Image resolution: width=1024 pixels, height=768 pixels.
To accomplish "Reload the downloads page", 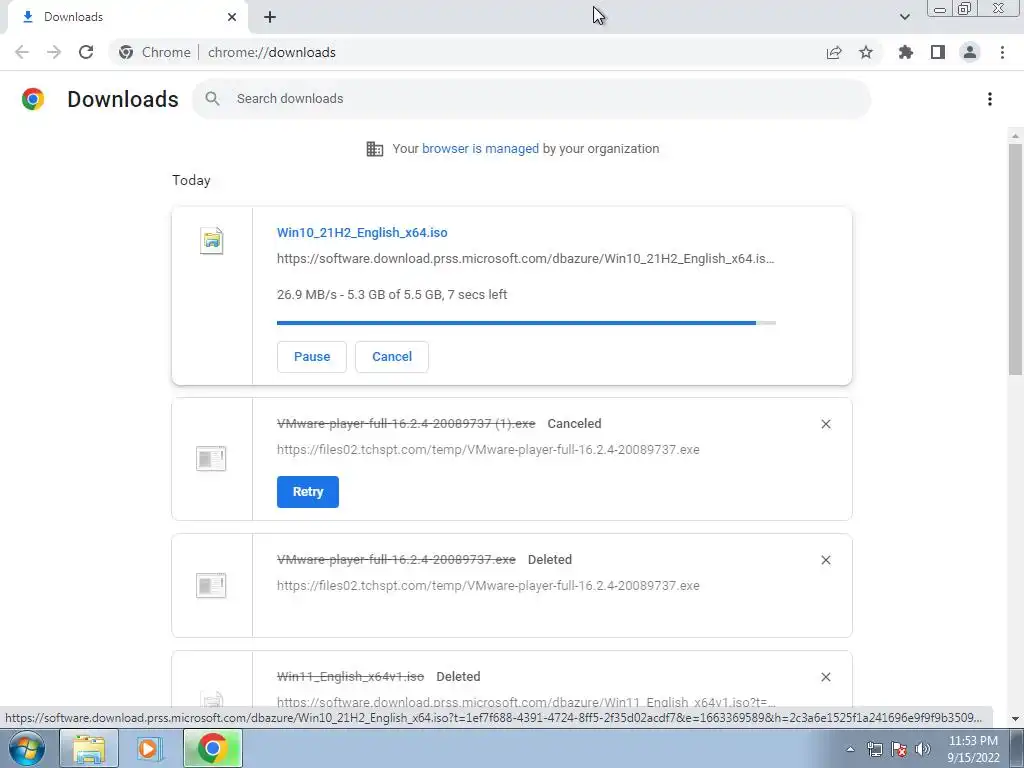I will (x=86, y=52).
